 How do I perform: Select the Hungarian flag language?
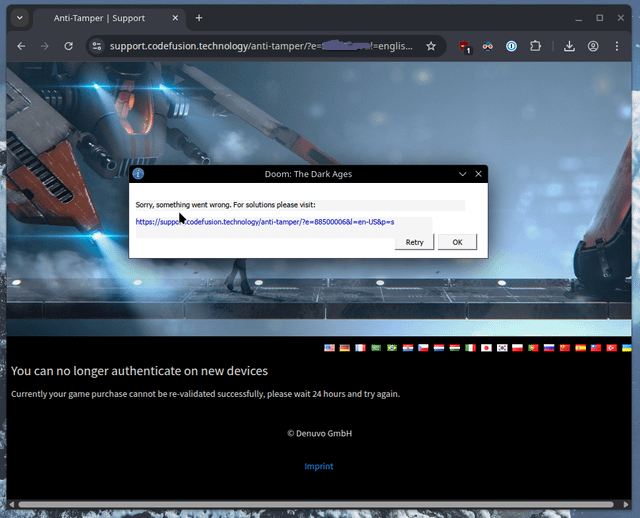click(455, 348)
